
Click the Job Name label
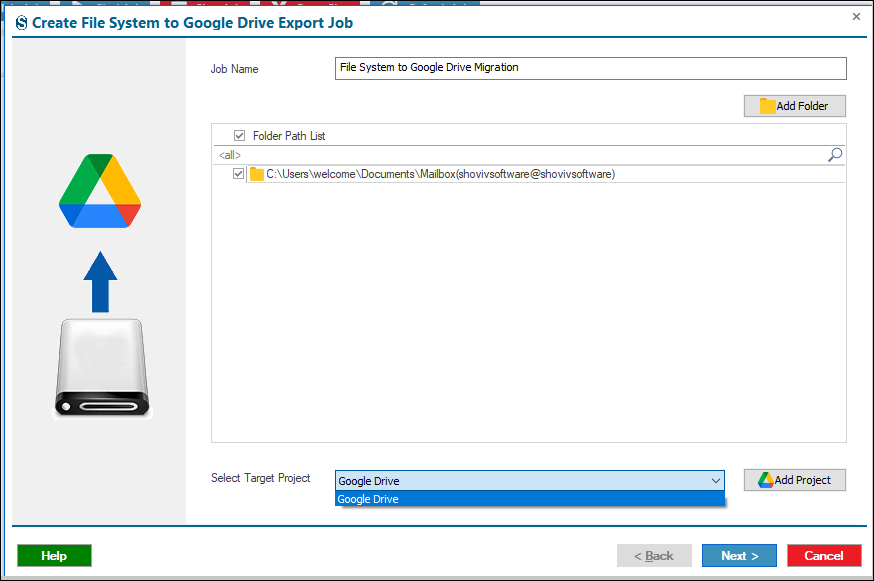coord(234,69)
